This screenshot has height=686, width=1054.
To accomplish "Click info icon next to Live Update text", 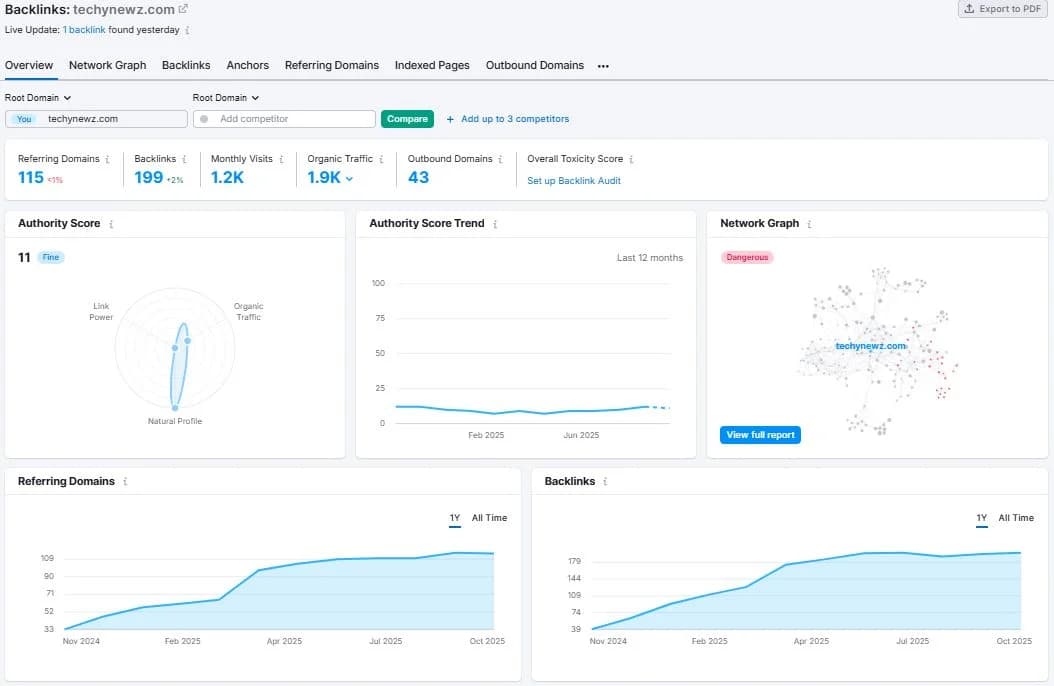I will 187,30.
